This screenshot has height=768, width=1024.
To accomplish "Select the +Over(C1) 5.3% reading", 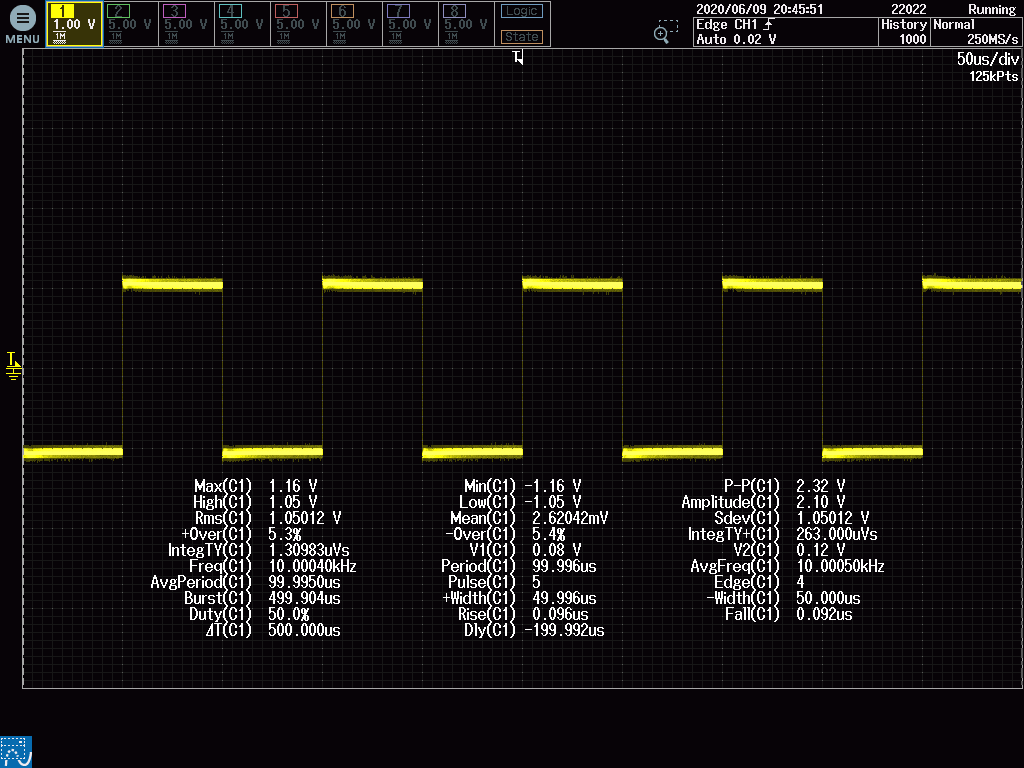I will [x=241, y=534].
